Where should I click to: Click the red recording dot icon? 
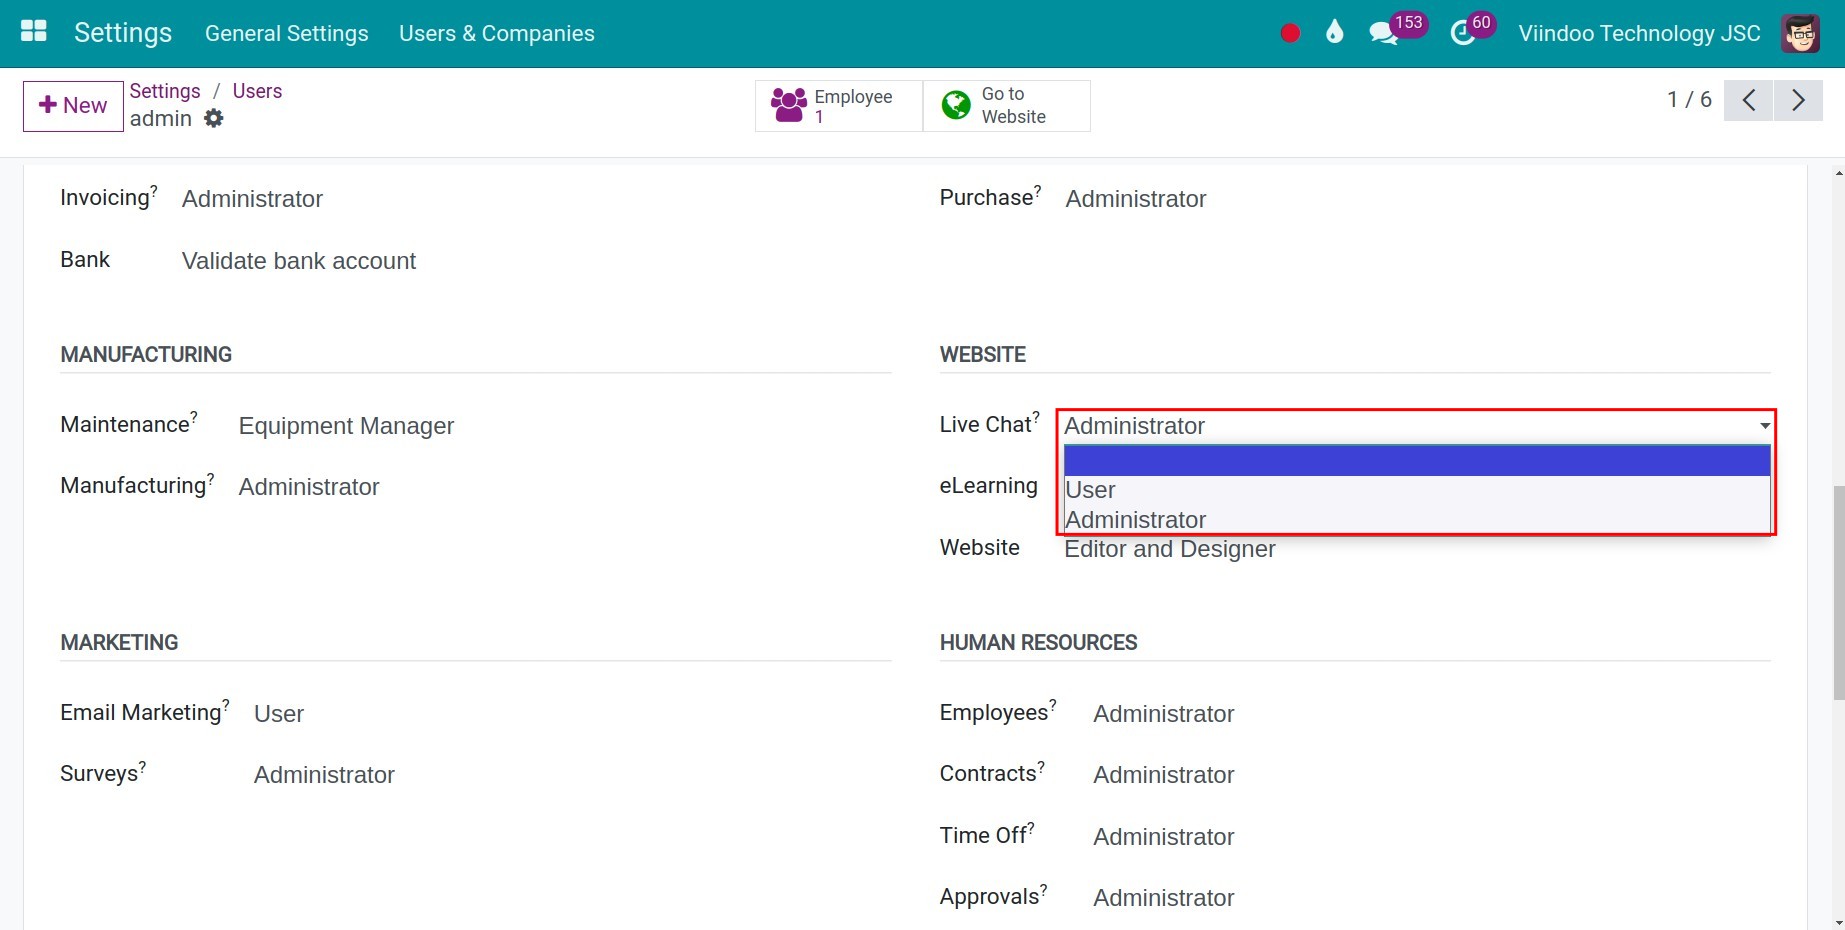(1290, 33)
